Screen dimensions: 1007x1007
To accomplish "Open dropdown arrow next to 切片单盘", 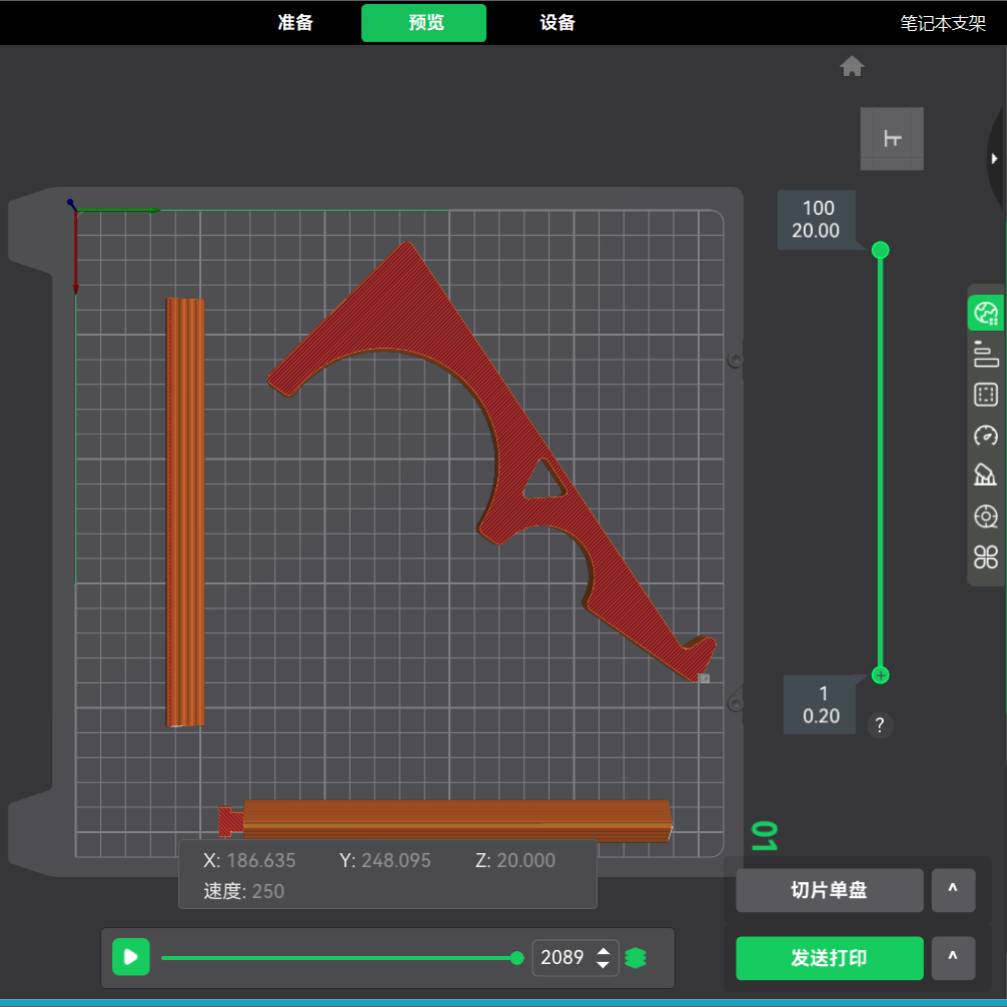I will tap(953, 890).
